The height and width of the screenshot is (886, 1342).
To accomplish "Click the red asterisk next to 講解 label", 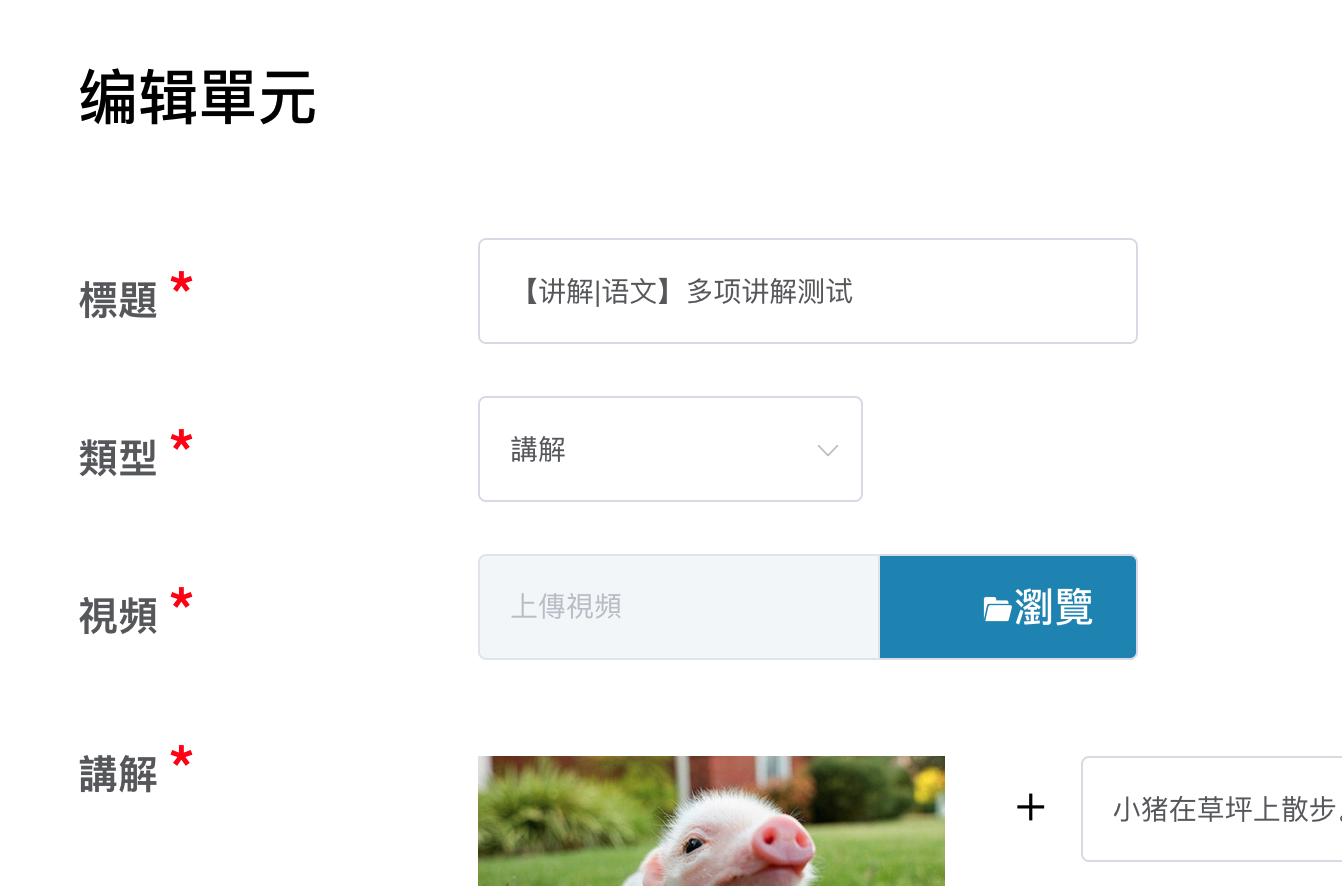I will [x=181, y=759].
